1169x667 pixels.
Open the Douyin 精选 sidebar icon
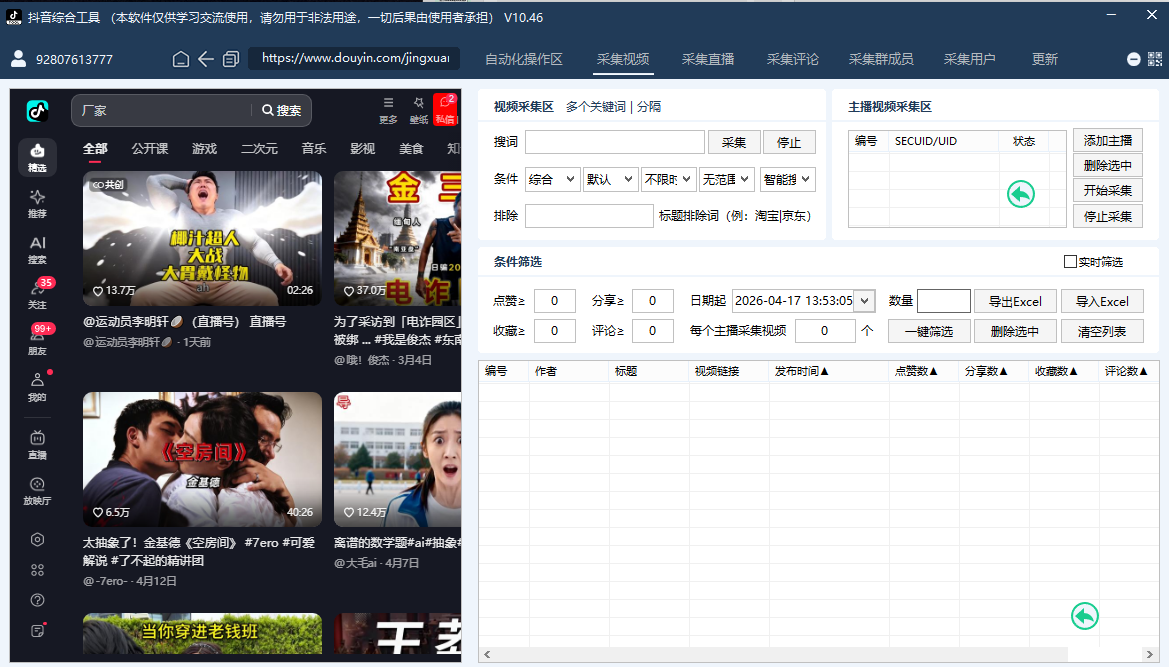37,157
